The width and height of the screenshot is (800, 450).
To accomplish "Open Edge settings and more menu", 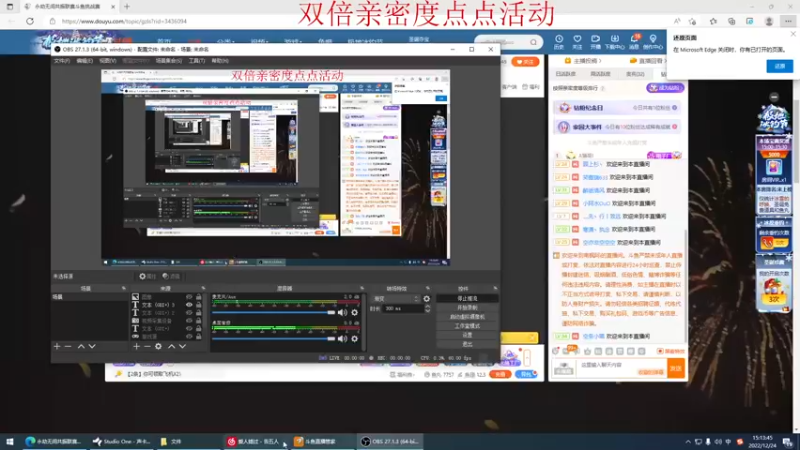I will pyautogui.click(x=788, y=21).
